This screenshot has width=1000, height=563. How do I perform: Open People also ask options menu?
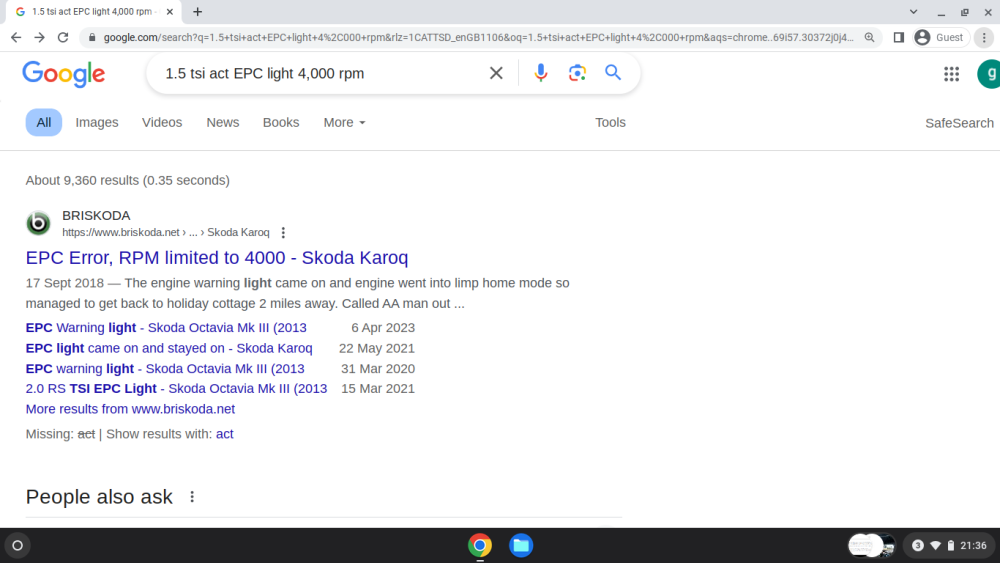192,497
